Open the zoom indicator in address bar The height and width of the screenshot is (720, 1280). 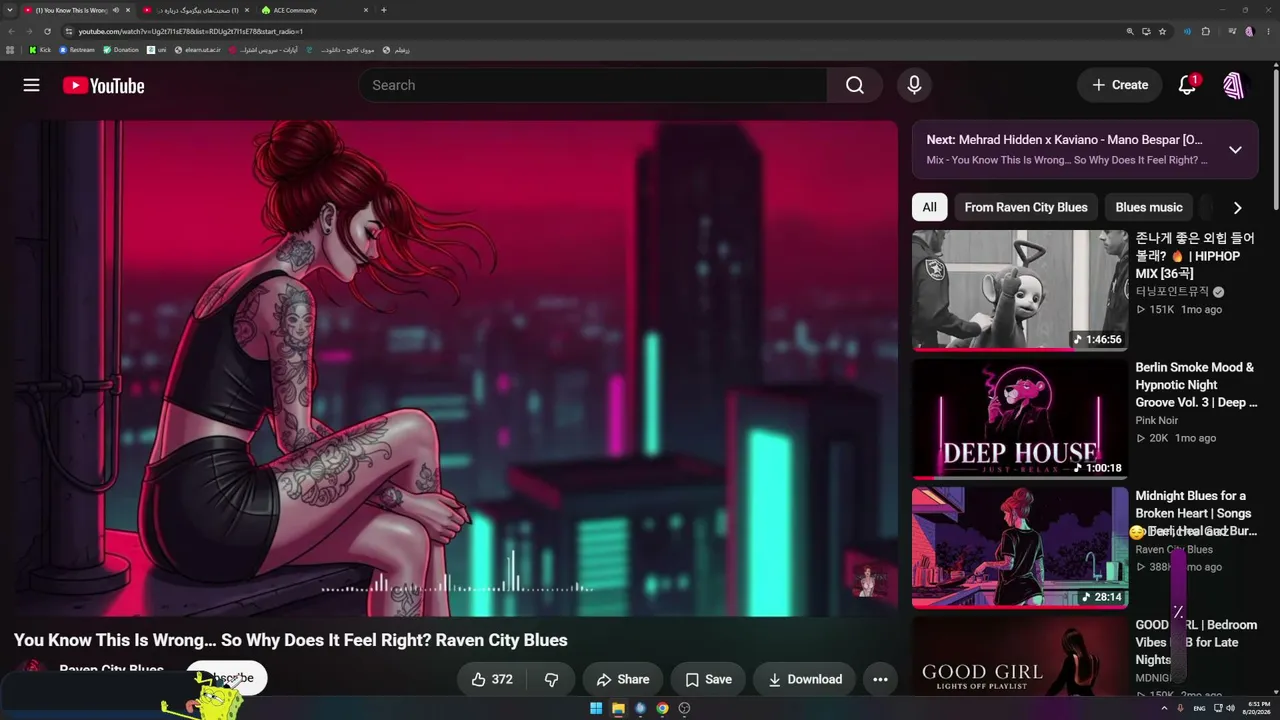tap(1130, 31)
